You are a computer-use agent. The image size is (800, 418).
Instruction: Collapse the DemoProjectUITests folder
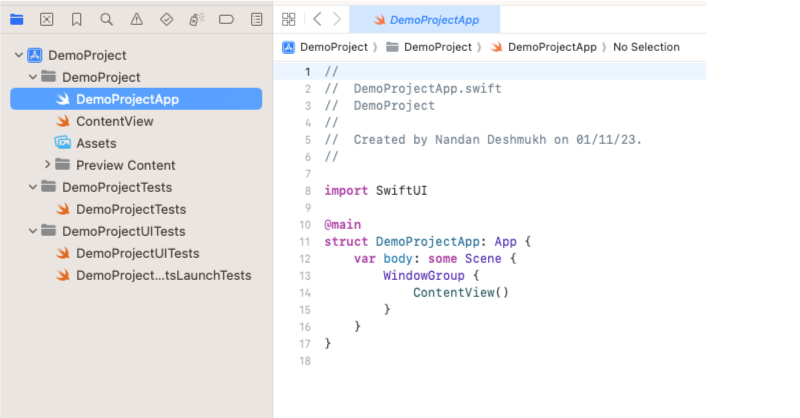[x=33, y=231]
